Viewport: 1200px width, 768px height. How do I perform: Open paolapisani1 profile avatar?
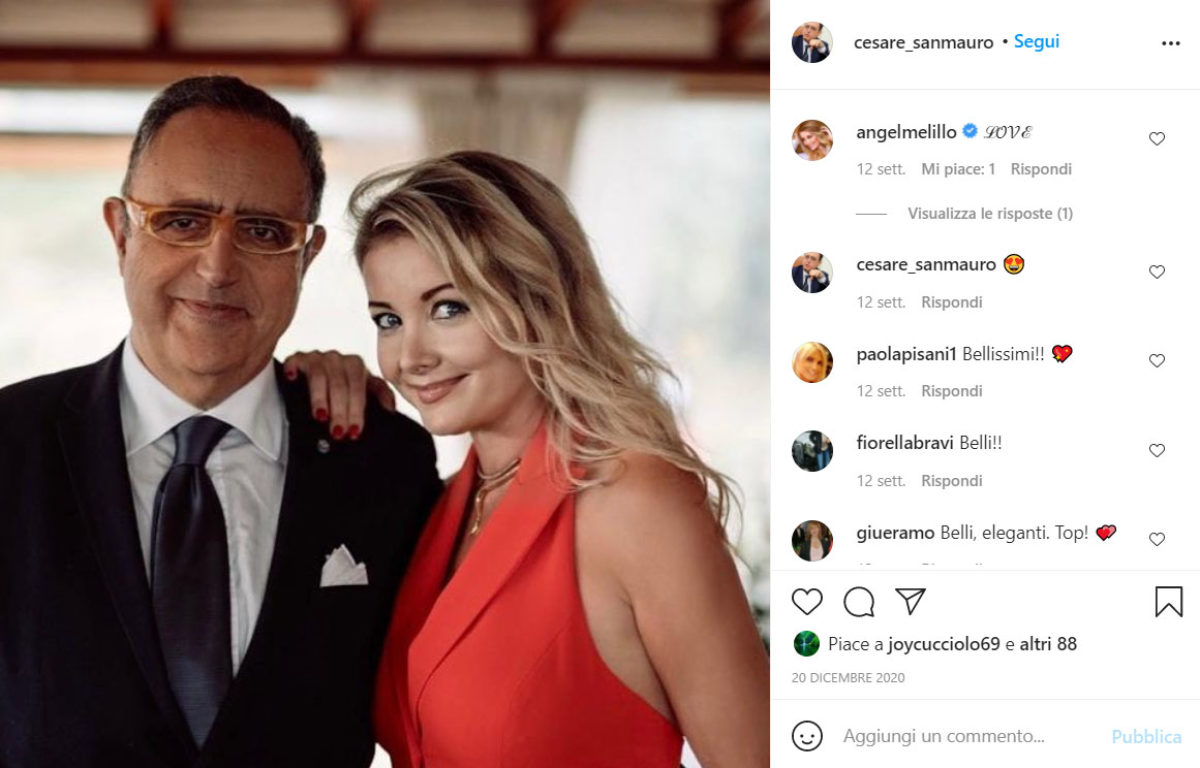click(812, 362)
